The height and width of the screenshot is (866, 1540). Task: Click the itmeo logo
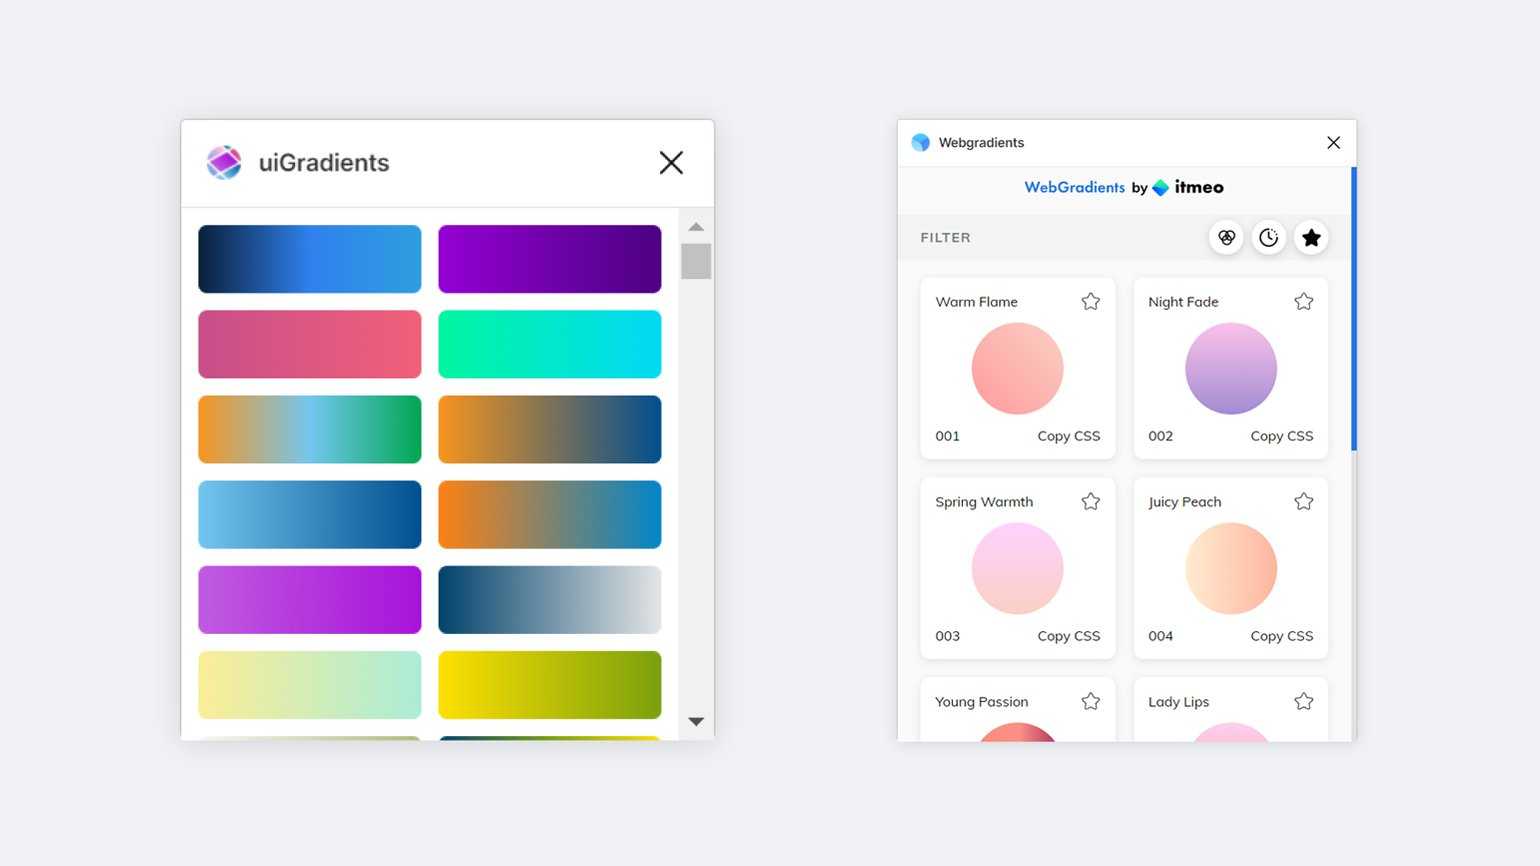pos(1188,187)
